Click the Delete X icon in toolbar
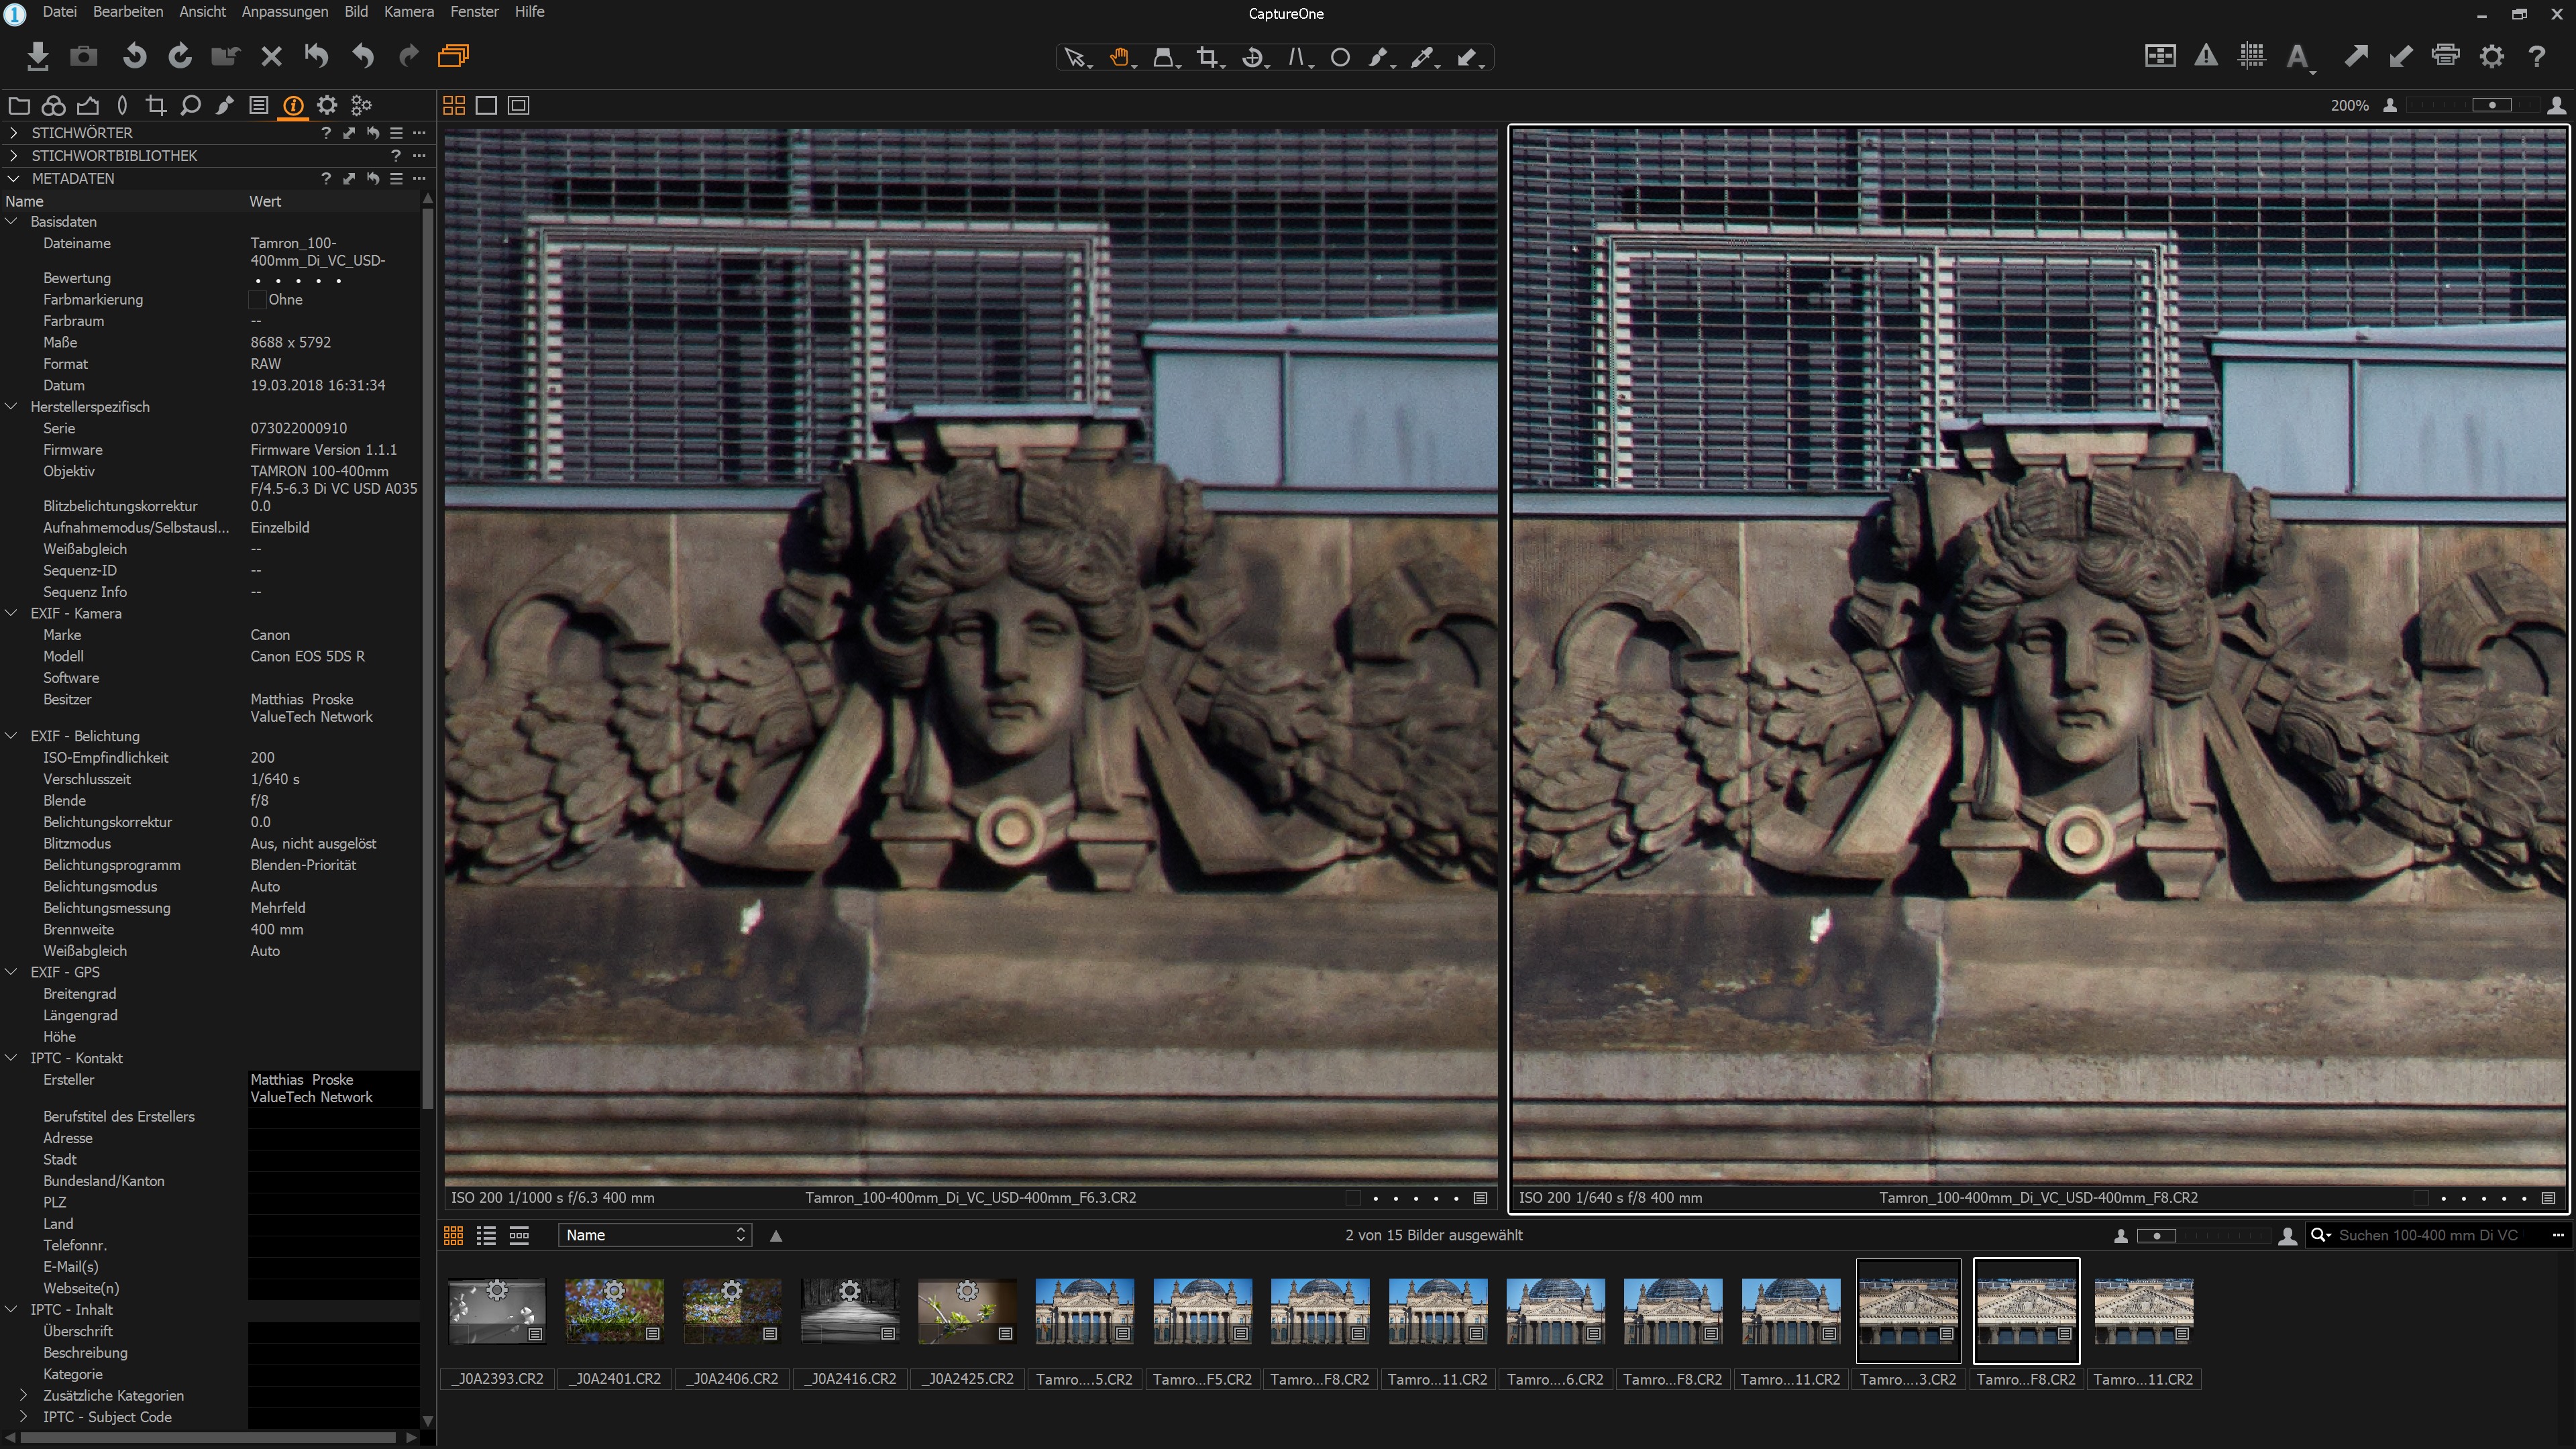The width and height of the screenshot is (2576, 1449). click(271, 56)
